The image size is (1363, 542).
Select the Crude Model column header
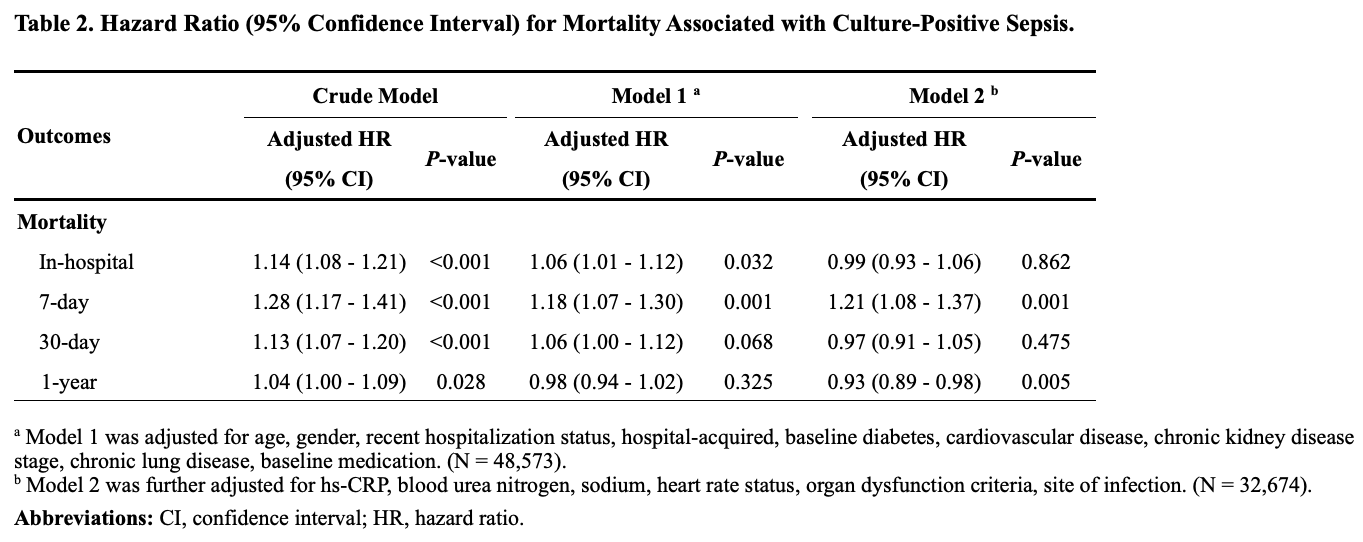[375, 96]
